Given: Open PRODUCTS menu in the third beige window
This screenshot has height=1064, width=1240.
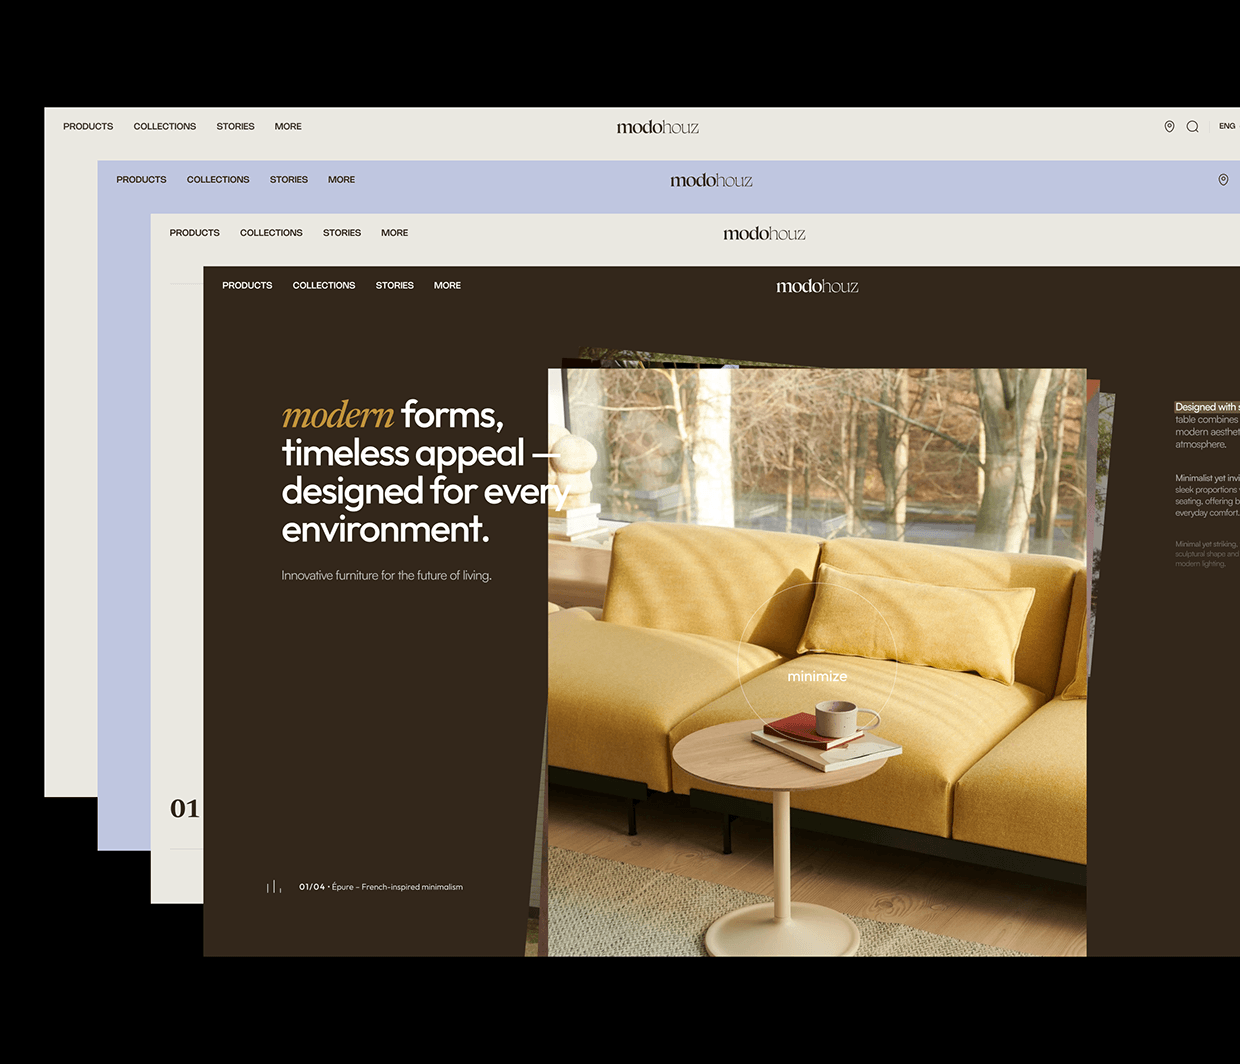Looking at the screenshot, I should tap(194, 232).
